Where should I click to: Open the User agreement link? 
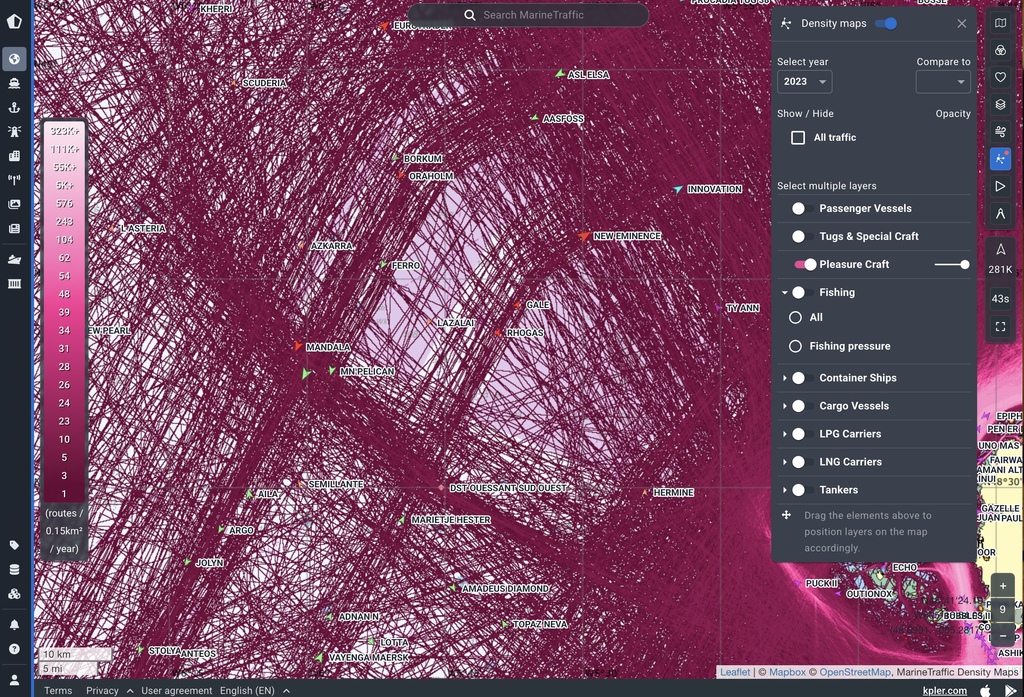(x=176, y=690)
